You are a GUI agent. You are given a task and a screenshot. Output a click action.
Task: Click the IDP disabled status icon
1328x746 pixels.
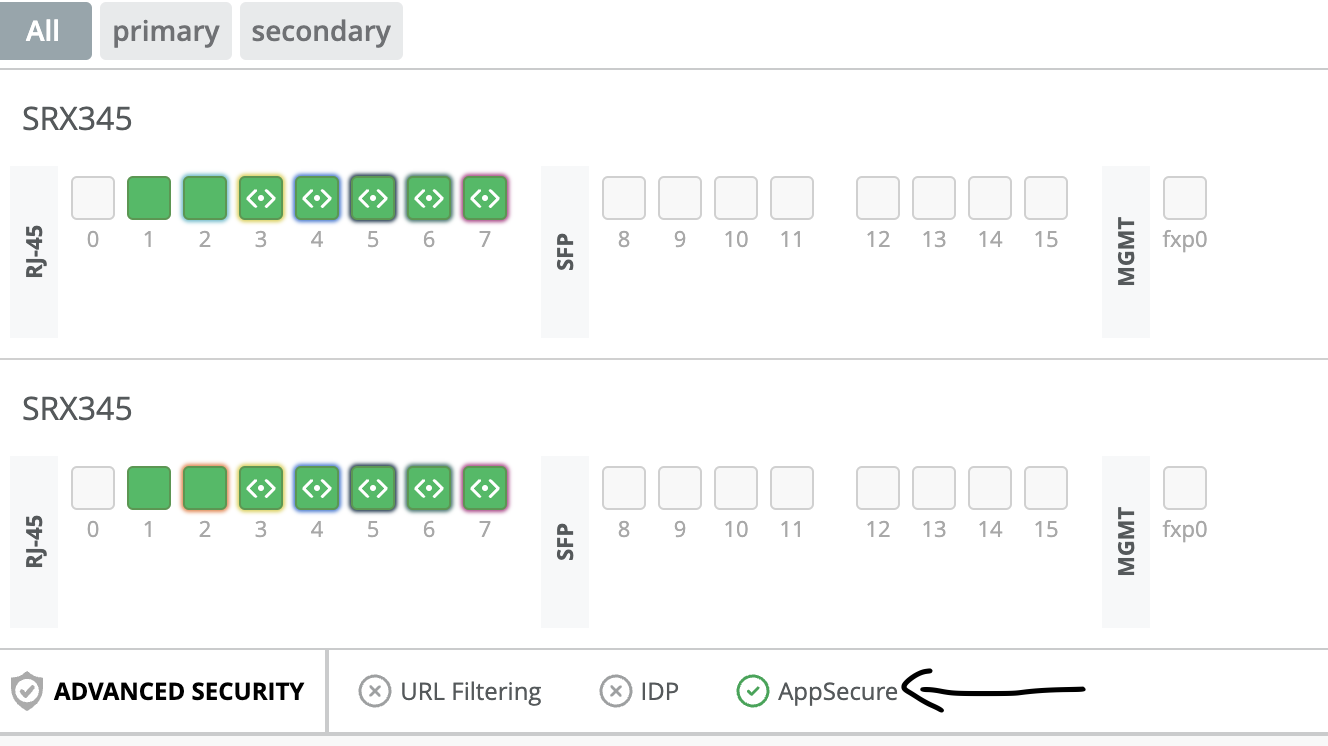pos(615,691)
